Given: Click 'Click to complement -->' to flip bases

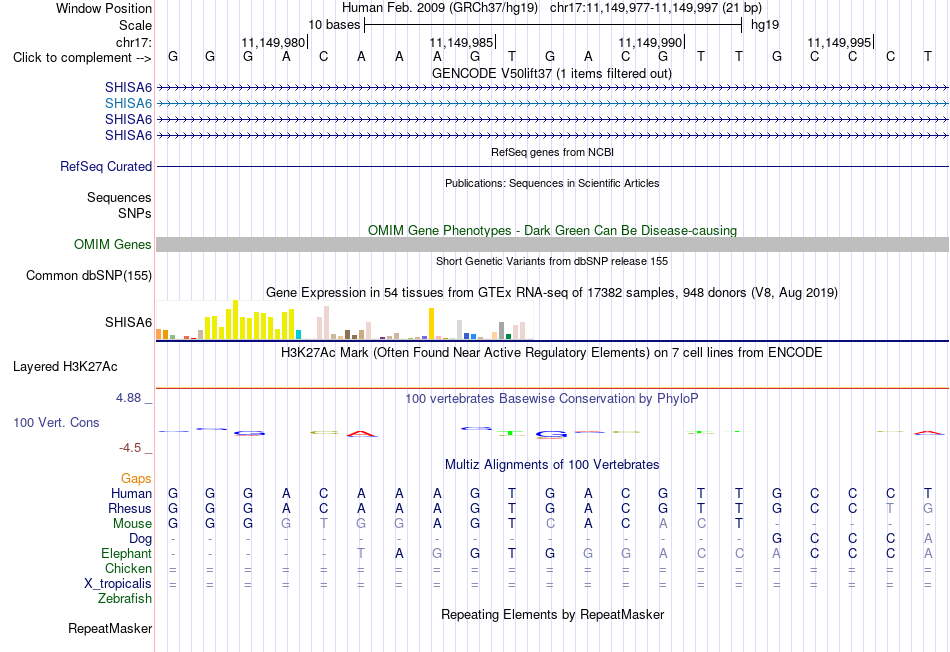Looking at the screenshot, I should [x=82, y=58].
